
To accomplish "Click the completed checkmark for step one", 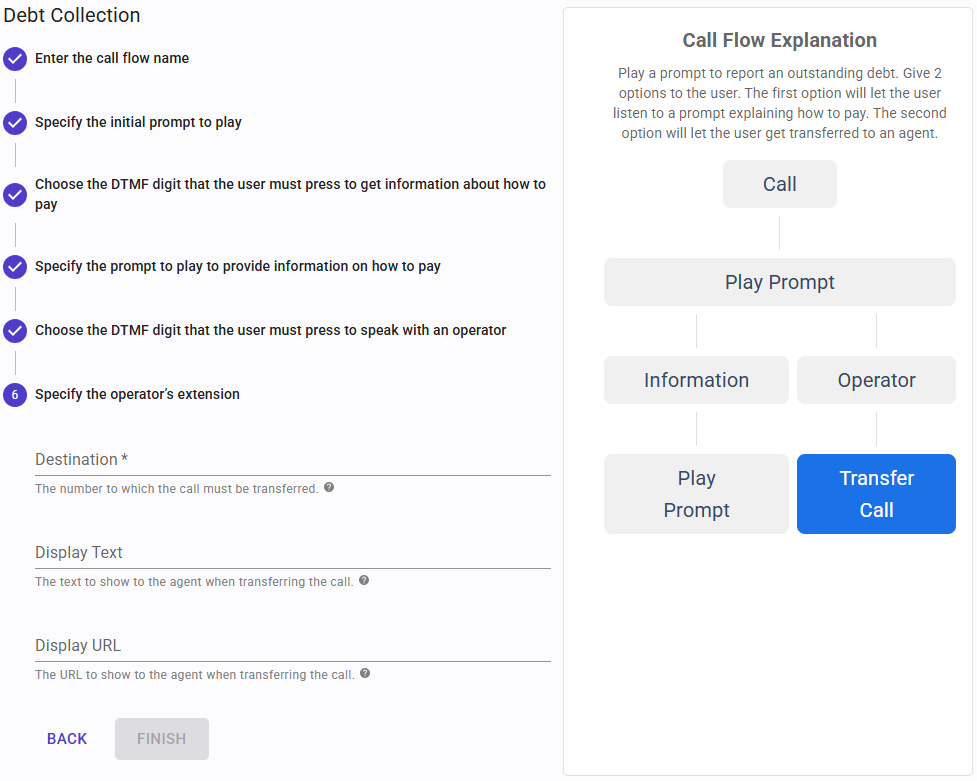I will 14,59.
